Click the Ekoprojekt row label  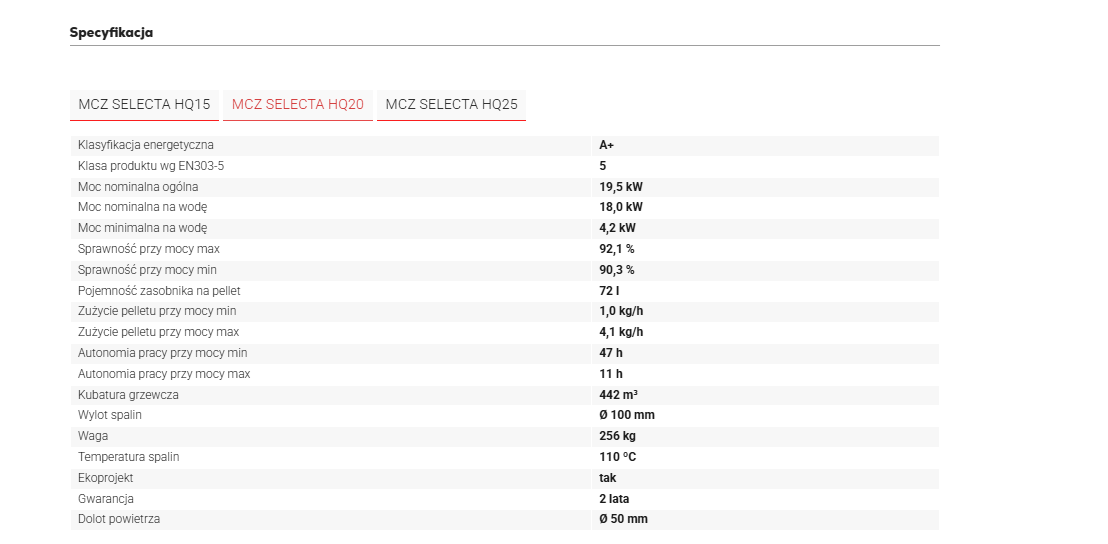pos(105,478)
